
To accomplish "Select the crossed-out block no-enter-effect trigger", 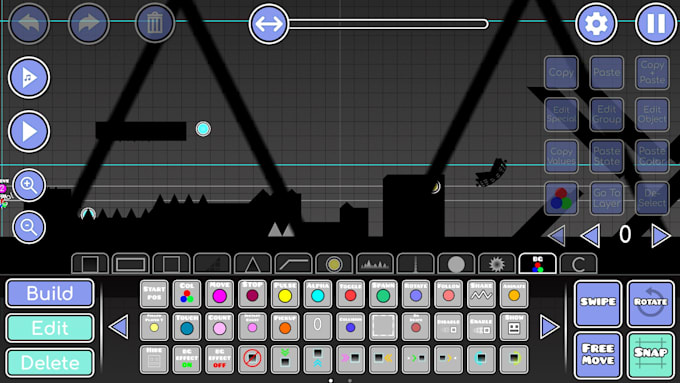I will click(252, 359).
